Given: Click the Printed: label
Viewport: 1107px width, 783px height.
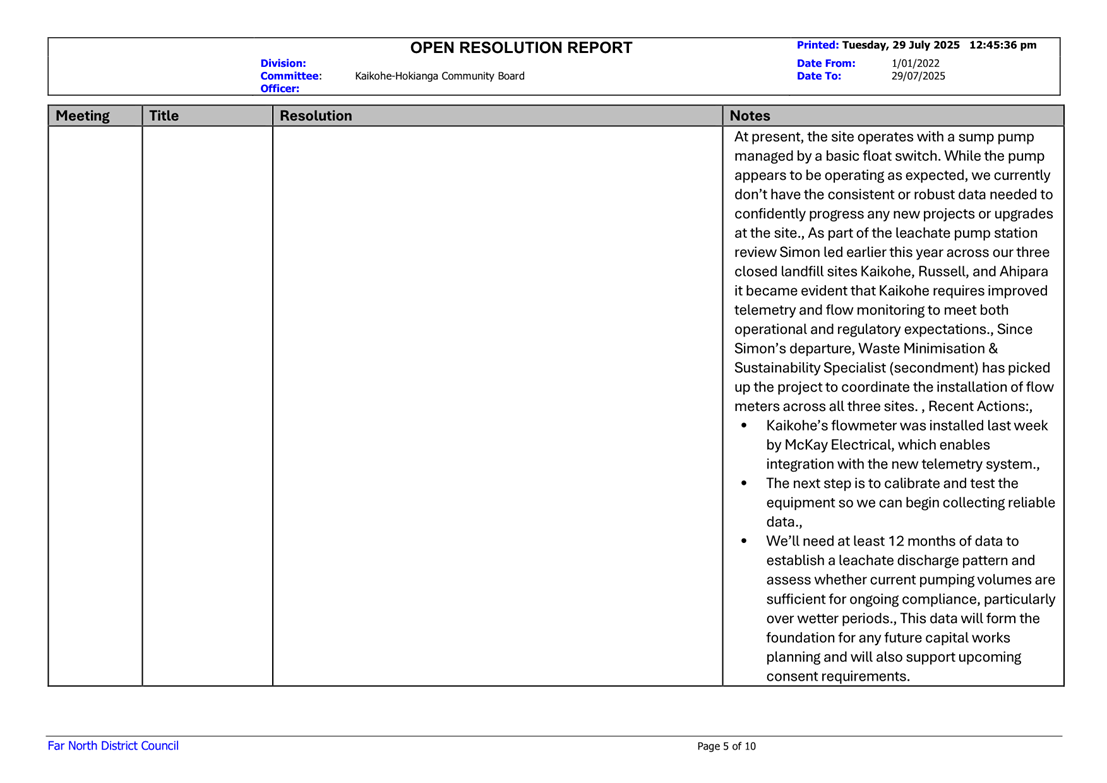Looking at the screenshot, I should (818, 44).
